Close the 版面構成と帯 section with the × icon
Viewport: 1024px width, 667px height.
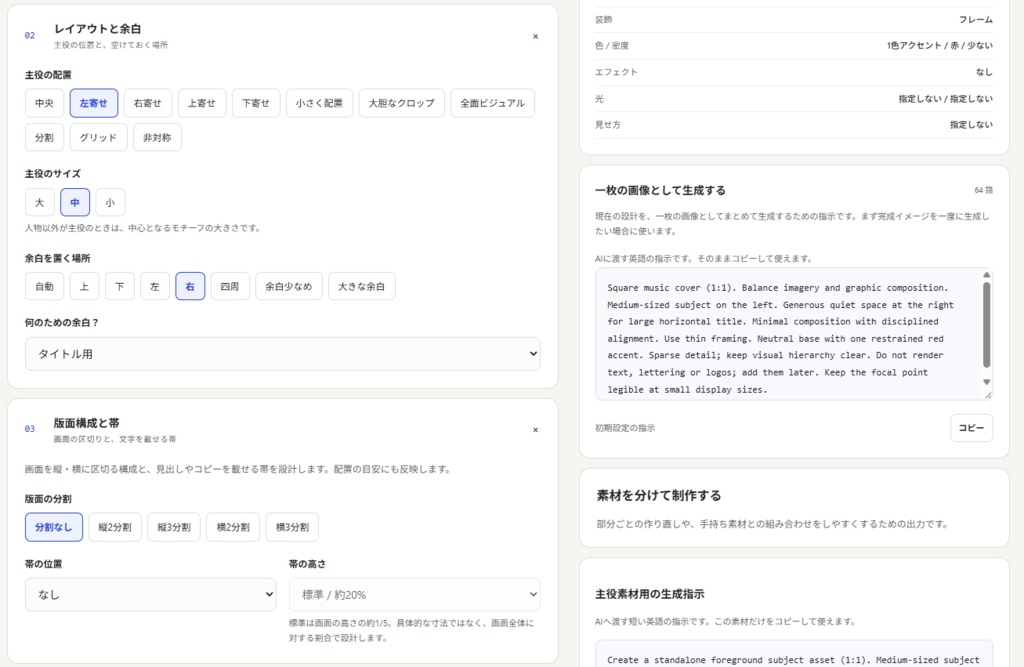point(536,430)
